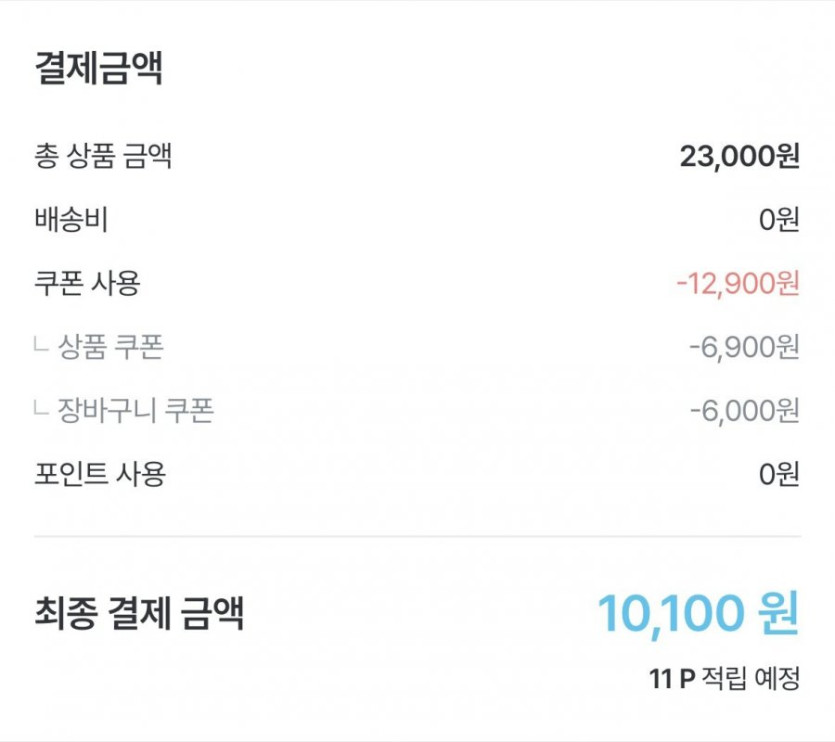
Task: Click the red -12,900원 coupon discount
Action: point(737,283)
